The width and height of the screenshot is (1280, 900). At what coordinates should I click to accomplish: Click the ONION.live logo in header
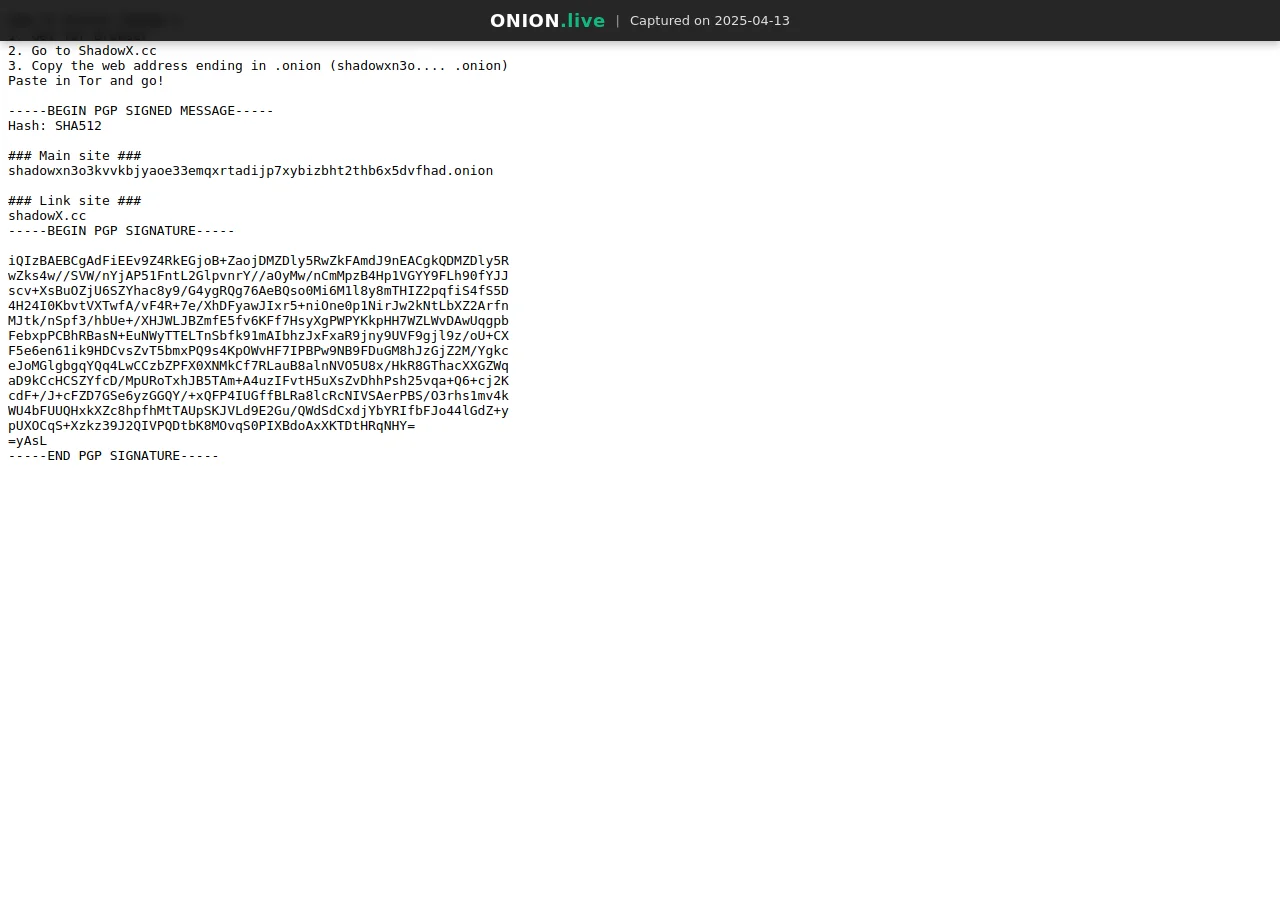547,20
